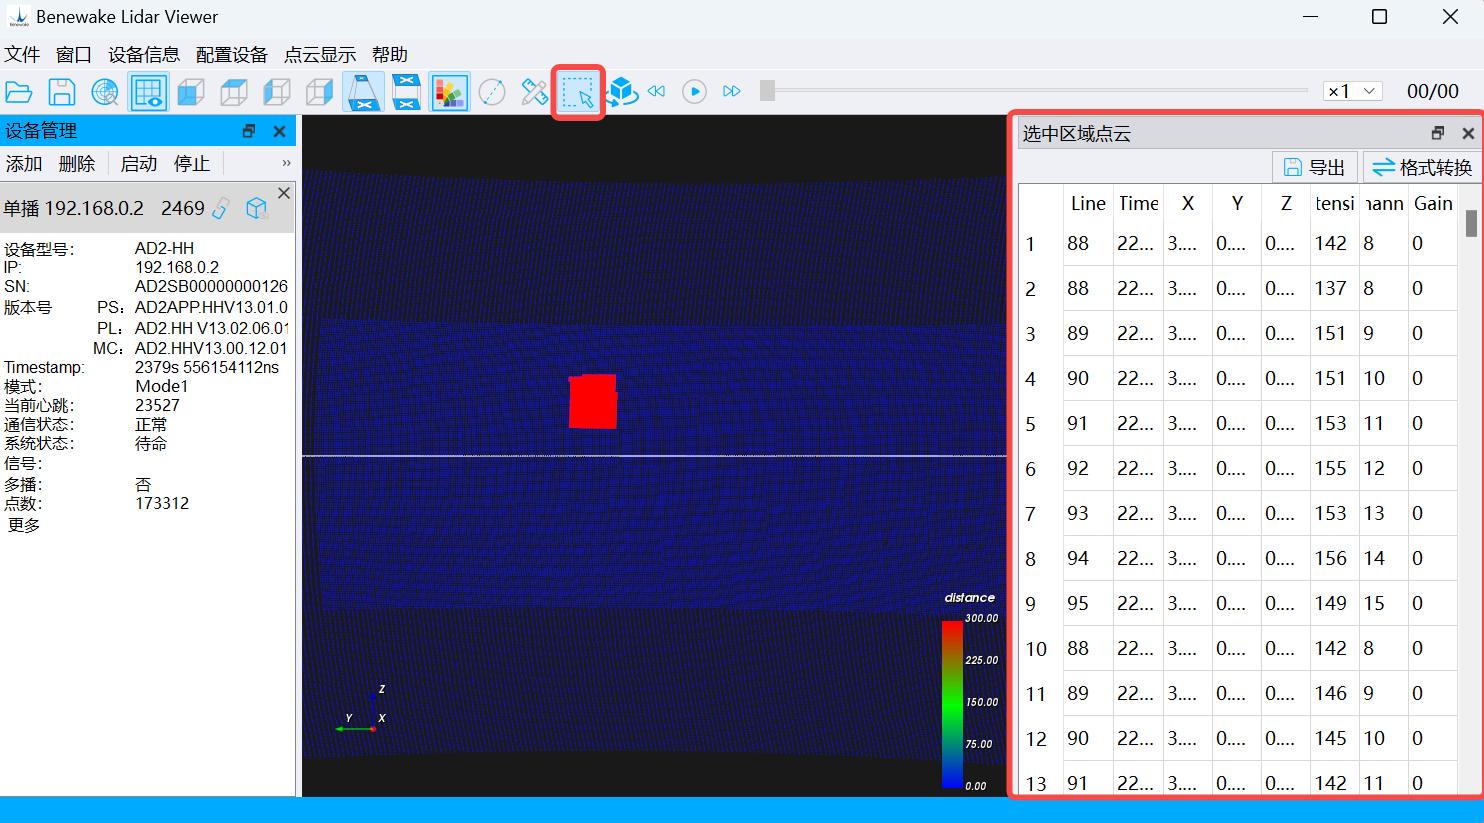Screen dimensions: 1484x823
Task: Click the fast forward playback button
Action: point(732,91)
